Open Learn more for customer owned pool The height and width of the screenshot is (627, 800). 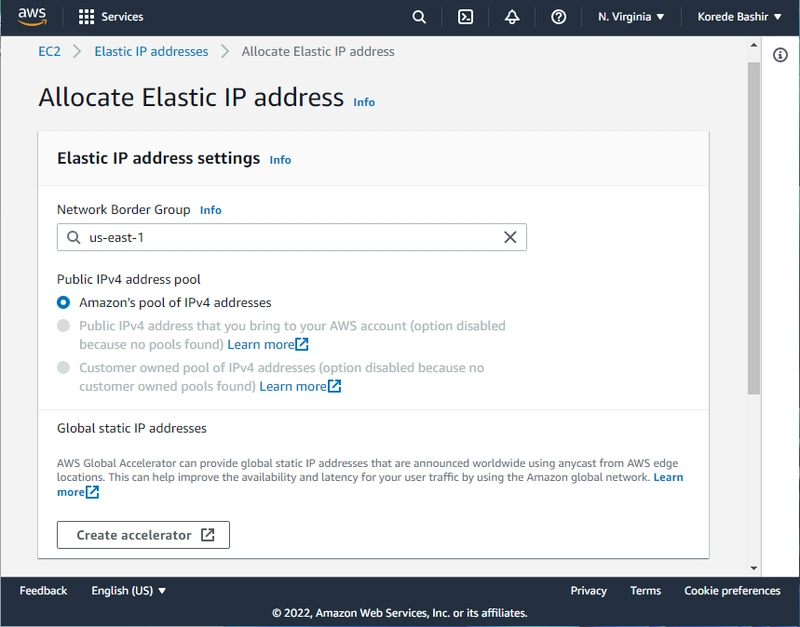tap(293, 386)
